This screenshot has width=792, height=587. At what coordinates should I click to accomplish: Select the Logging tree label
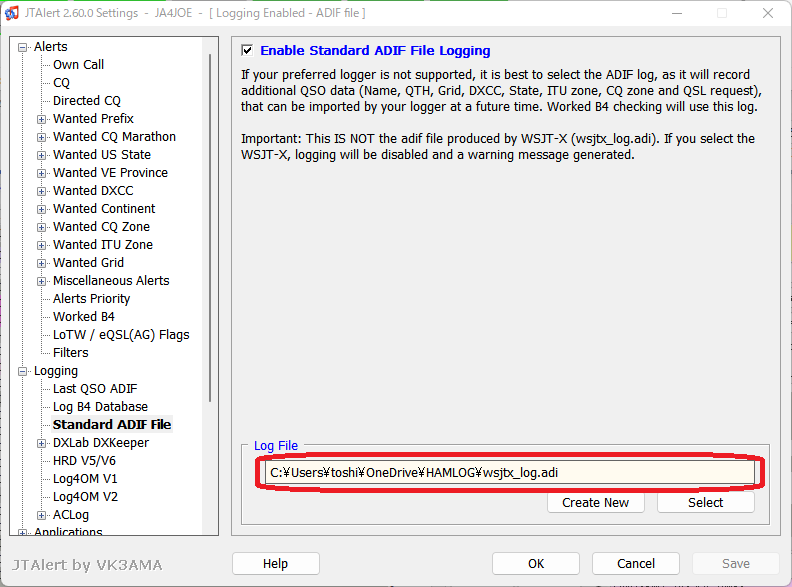(x=56, y=371)
